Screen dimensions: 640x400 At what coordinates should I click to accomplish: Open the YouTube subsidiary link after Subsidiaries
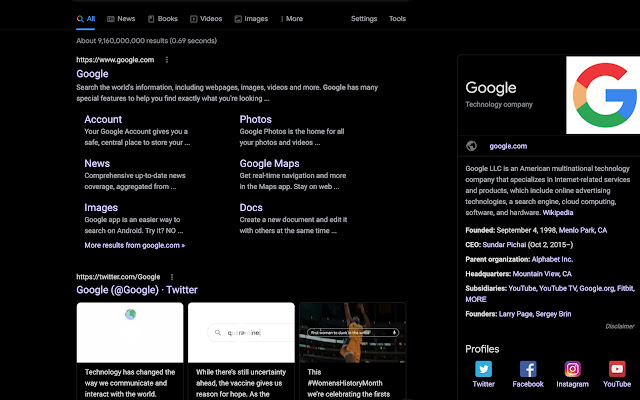click(522, 288)
